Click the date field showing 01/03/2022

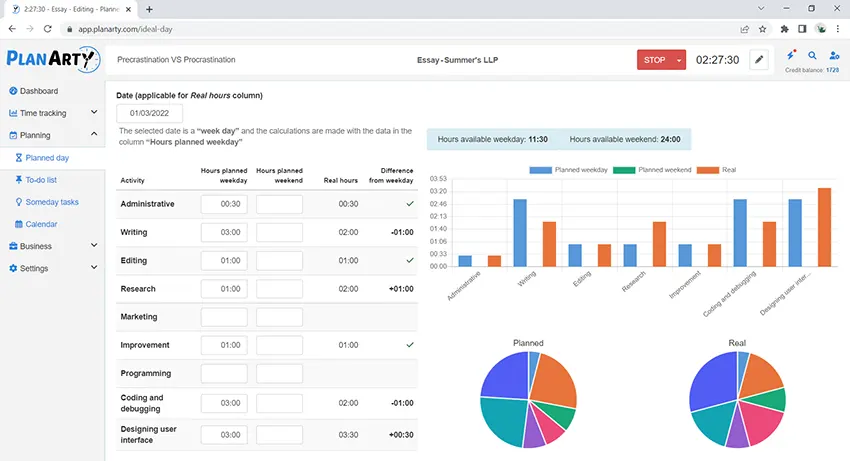150,114
